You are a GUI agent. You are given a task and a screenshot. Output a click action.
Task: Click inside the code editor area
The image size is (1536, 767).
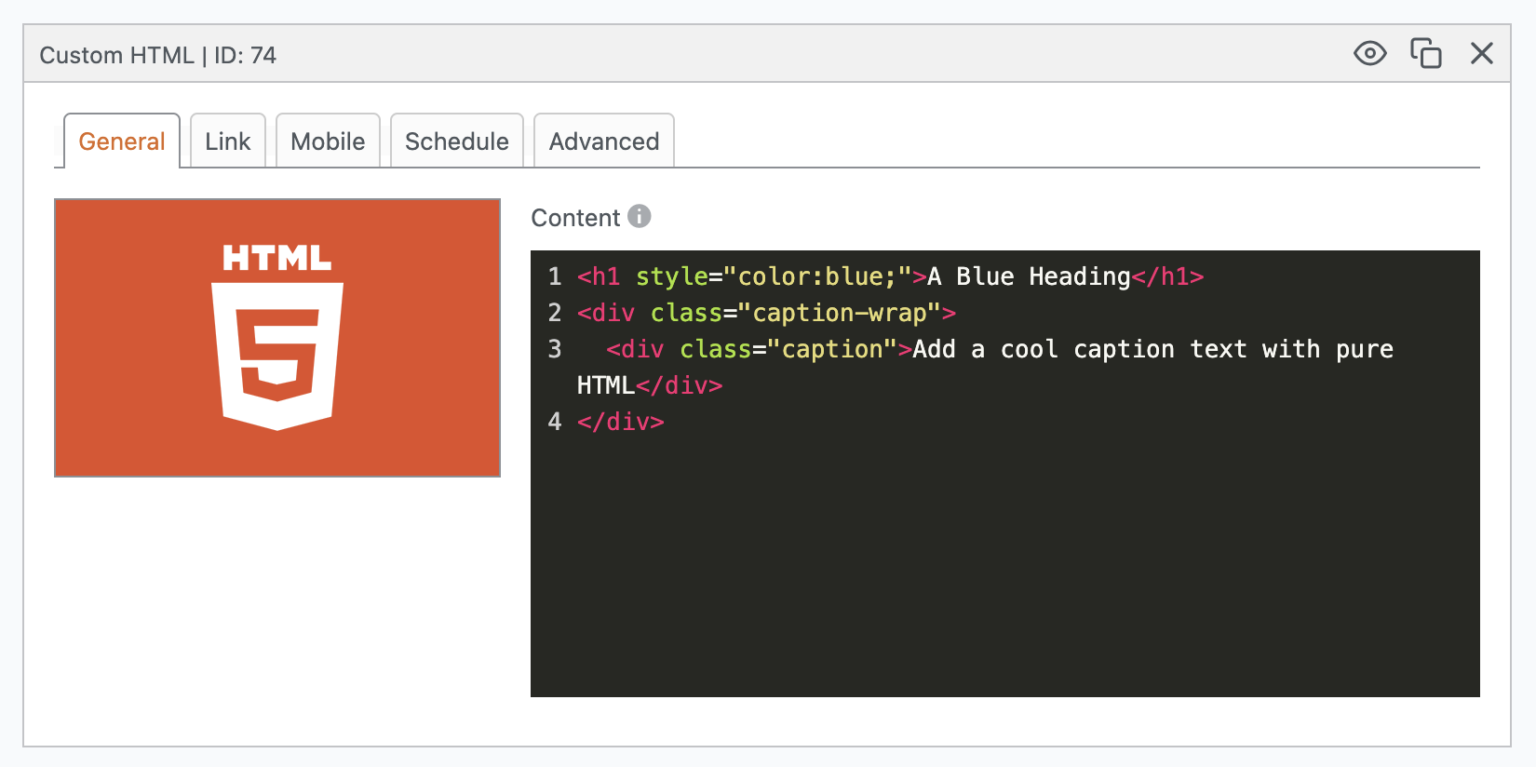click(x=1000, y=550)
